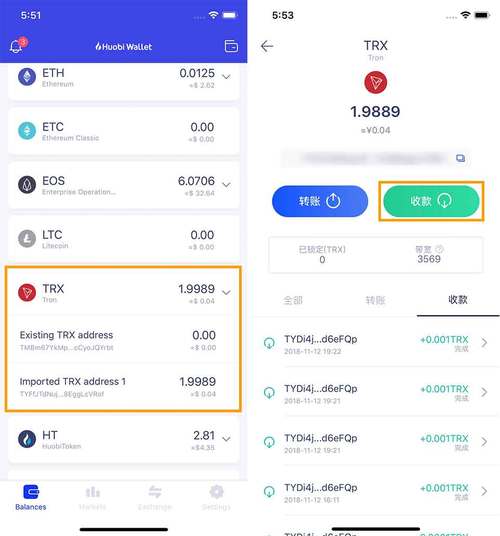
Task: Open the notification bell icon
Action: coord(17,46)
